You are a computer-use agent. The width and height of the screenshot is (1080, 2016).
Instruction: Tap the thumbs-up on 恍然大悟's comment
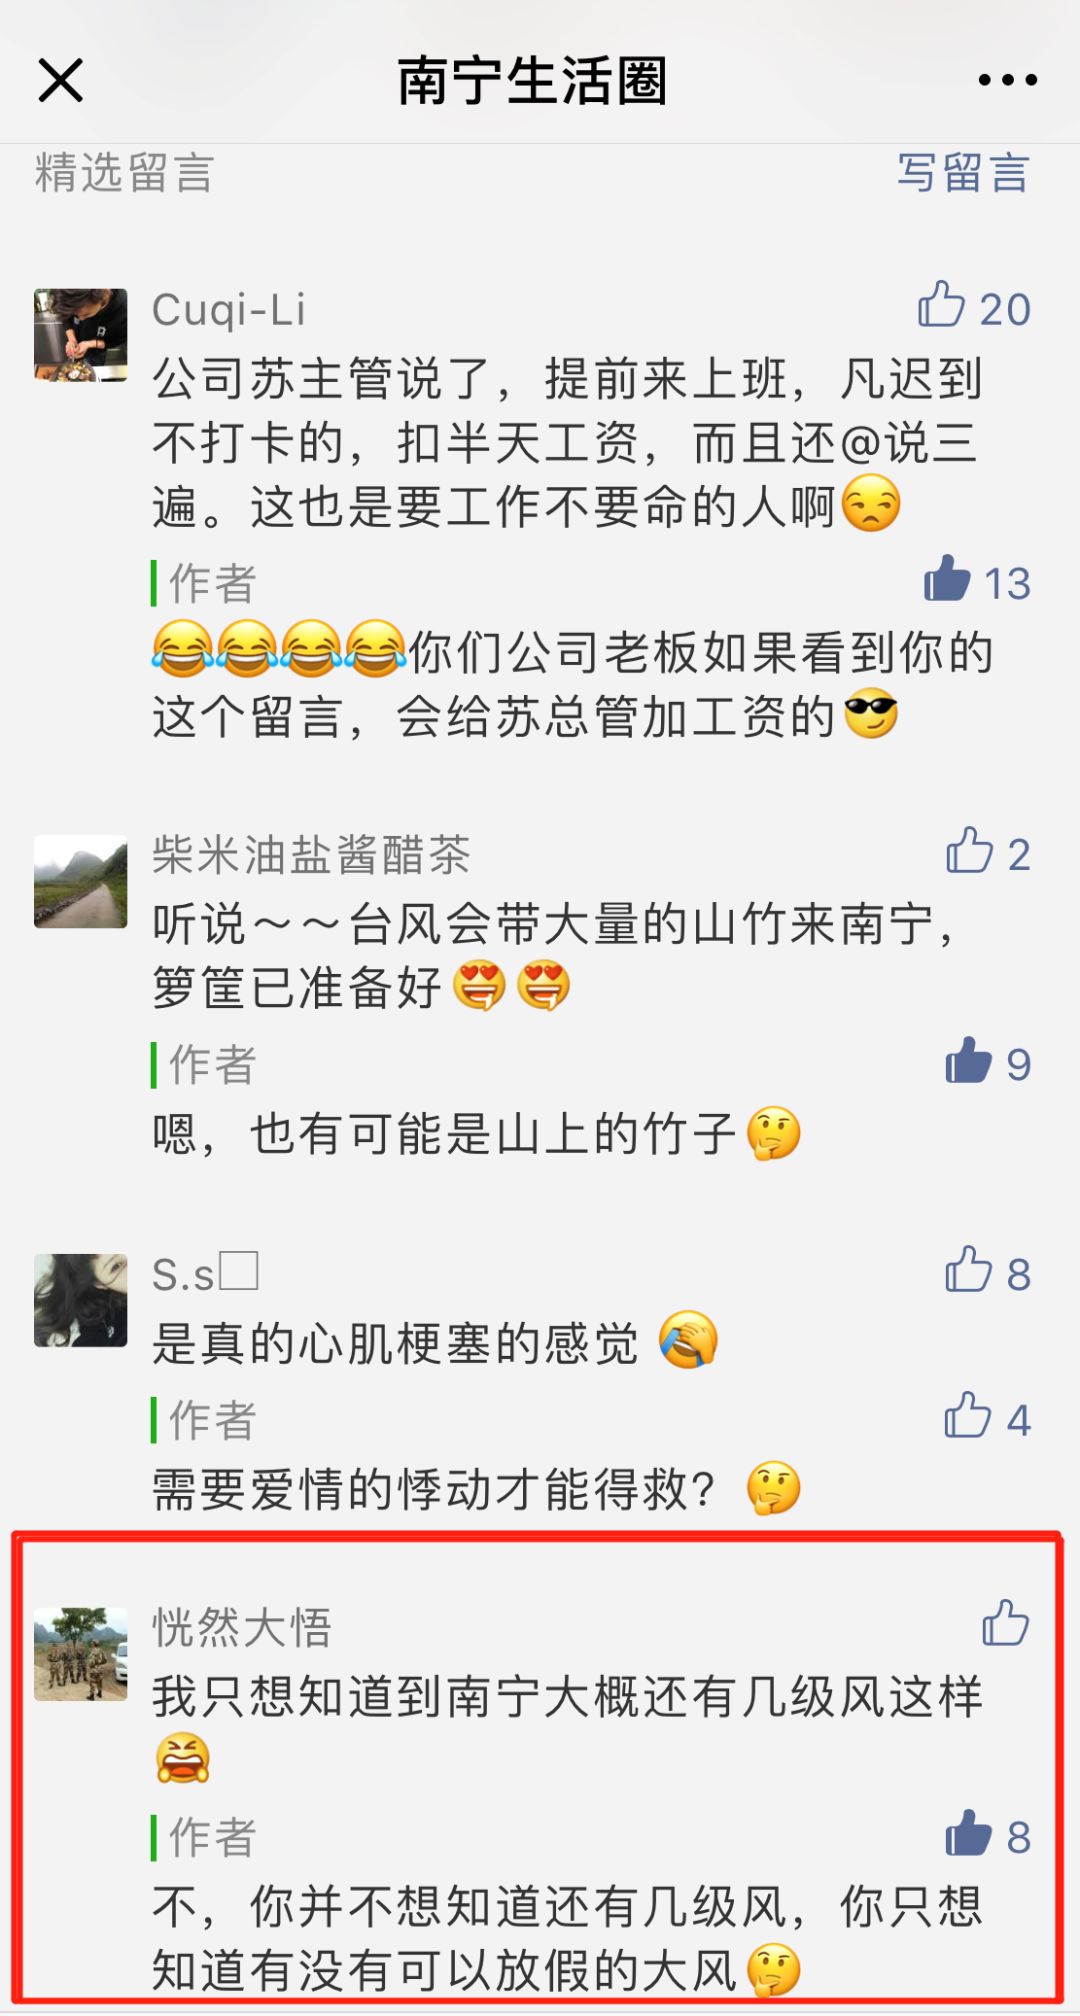(x=1005, y=1623)
